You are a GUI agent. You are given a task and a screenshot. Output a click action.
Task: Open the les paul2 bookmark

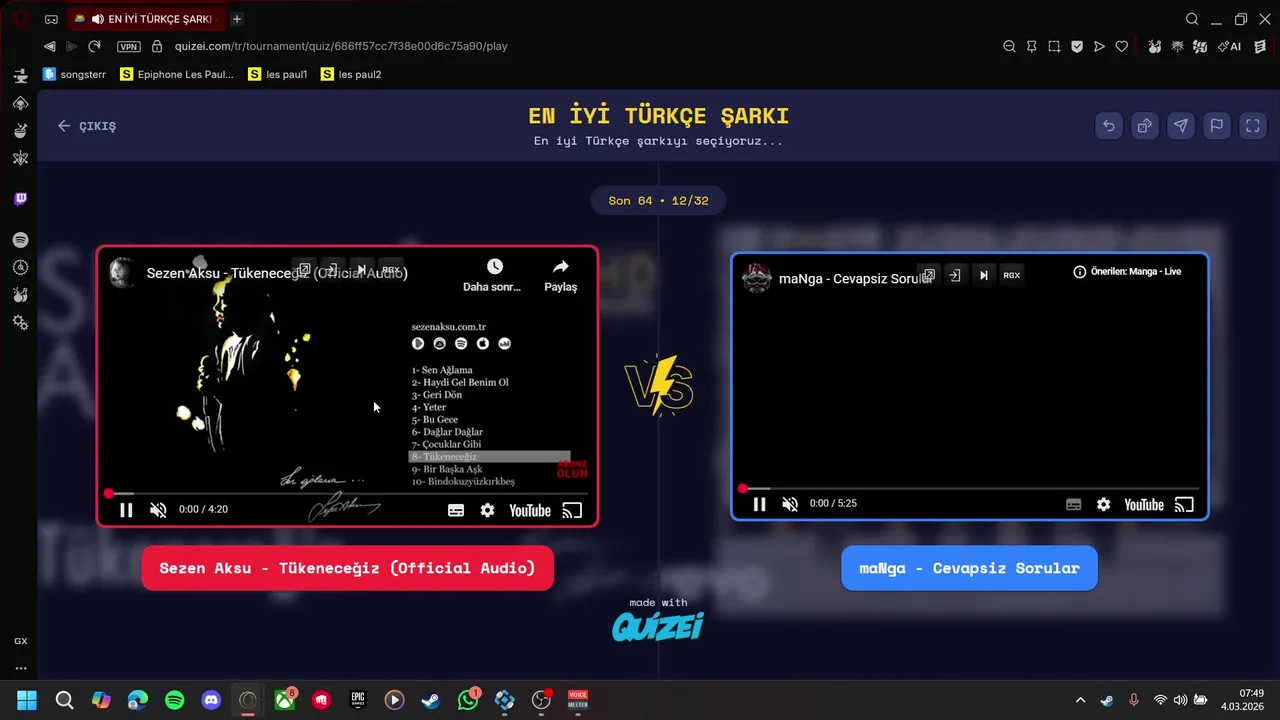(x=352, y=74)
